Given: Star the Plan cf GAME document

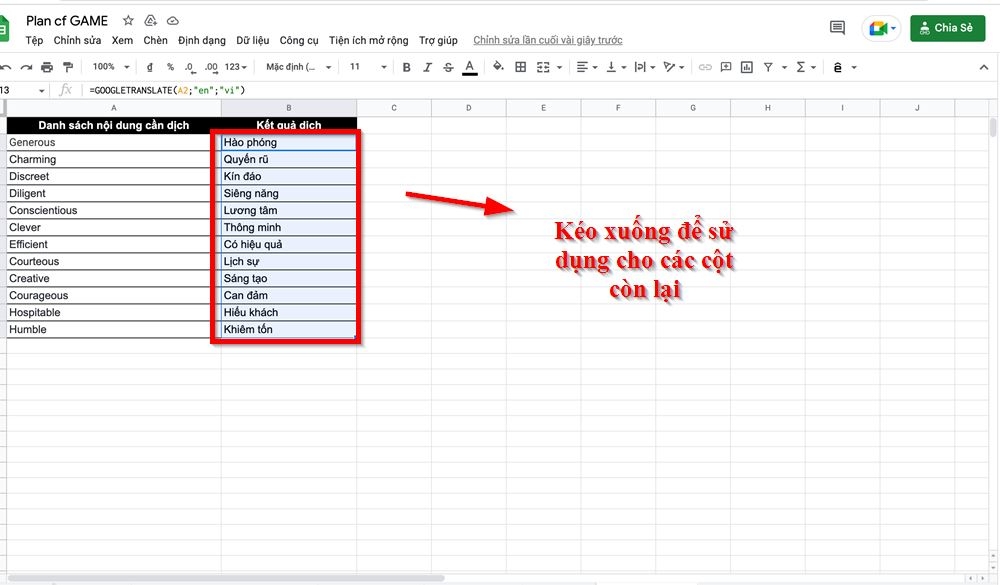Looking at the screenshot, I should pos(128,20).
